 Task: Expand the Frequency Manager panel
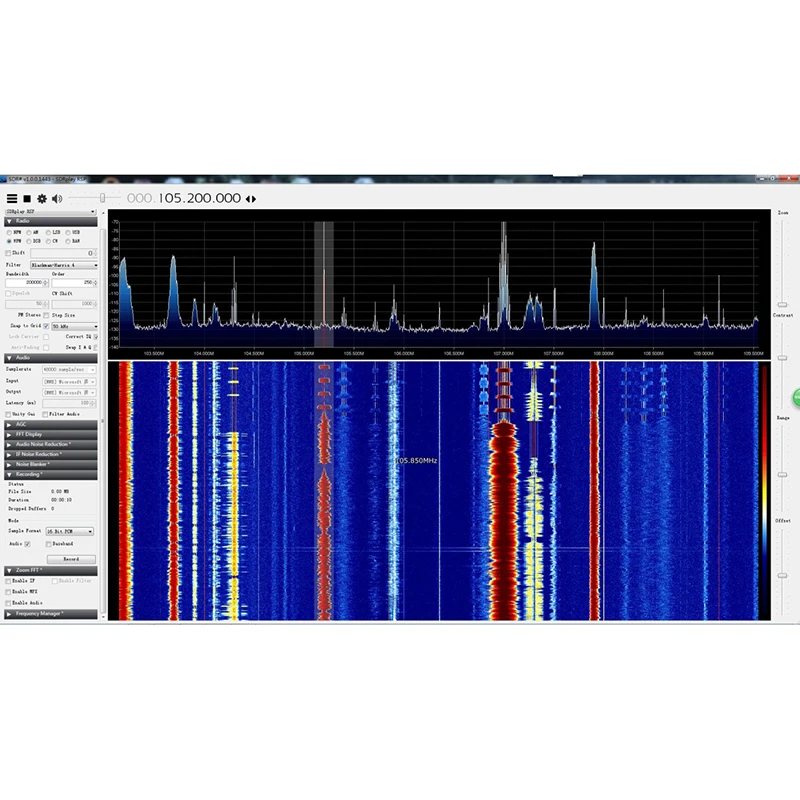(x=51, y=614)
